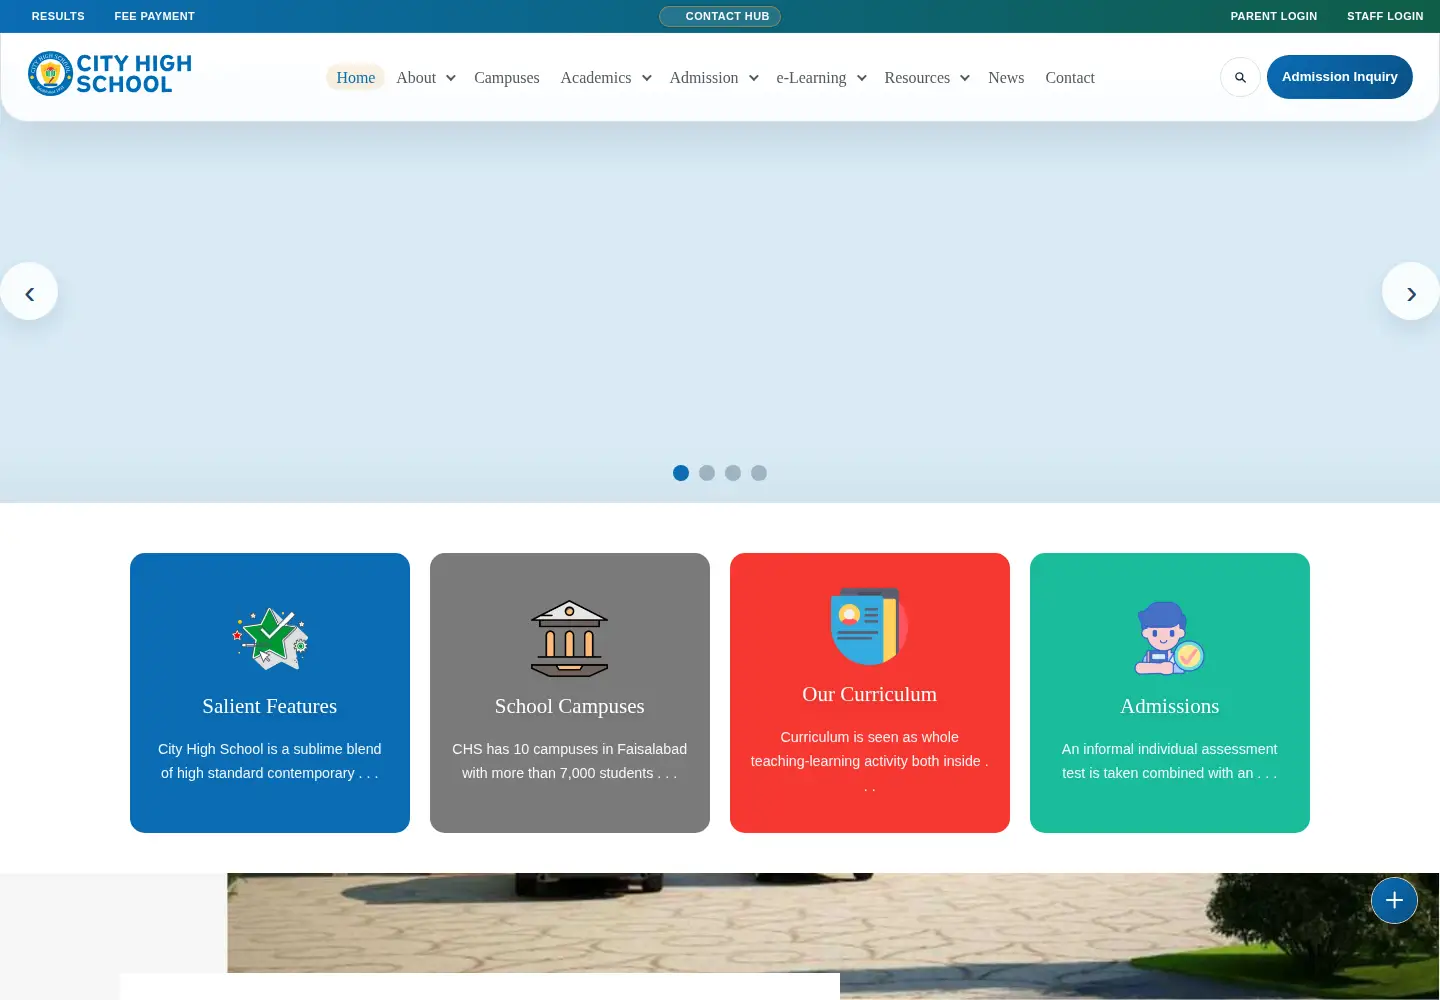Go to the Home menu item
The image size is (1440, 1000).
[x=356, y=78]
